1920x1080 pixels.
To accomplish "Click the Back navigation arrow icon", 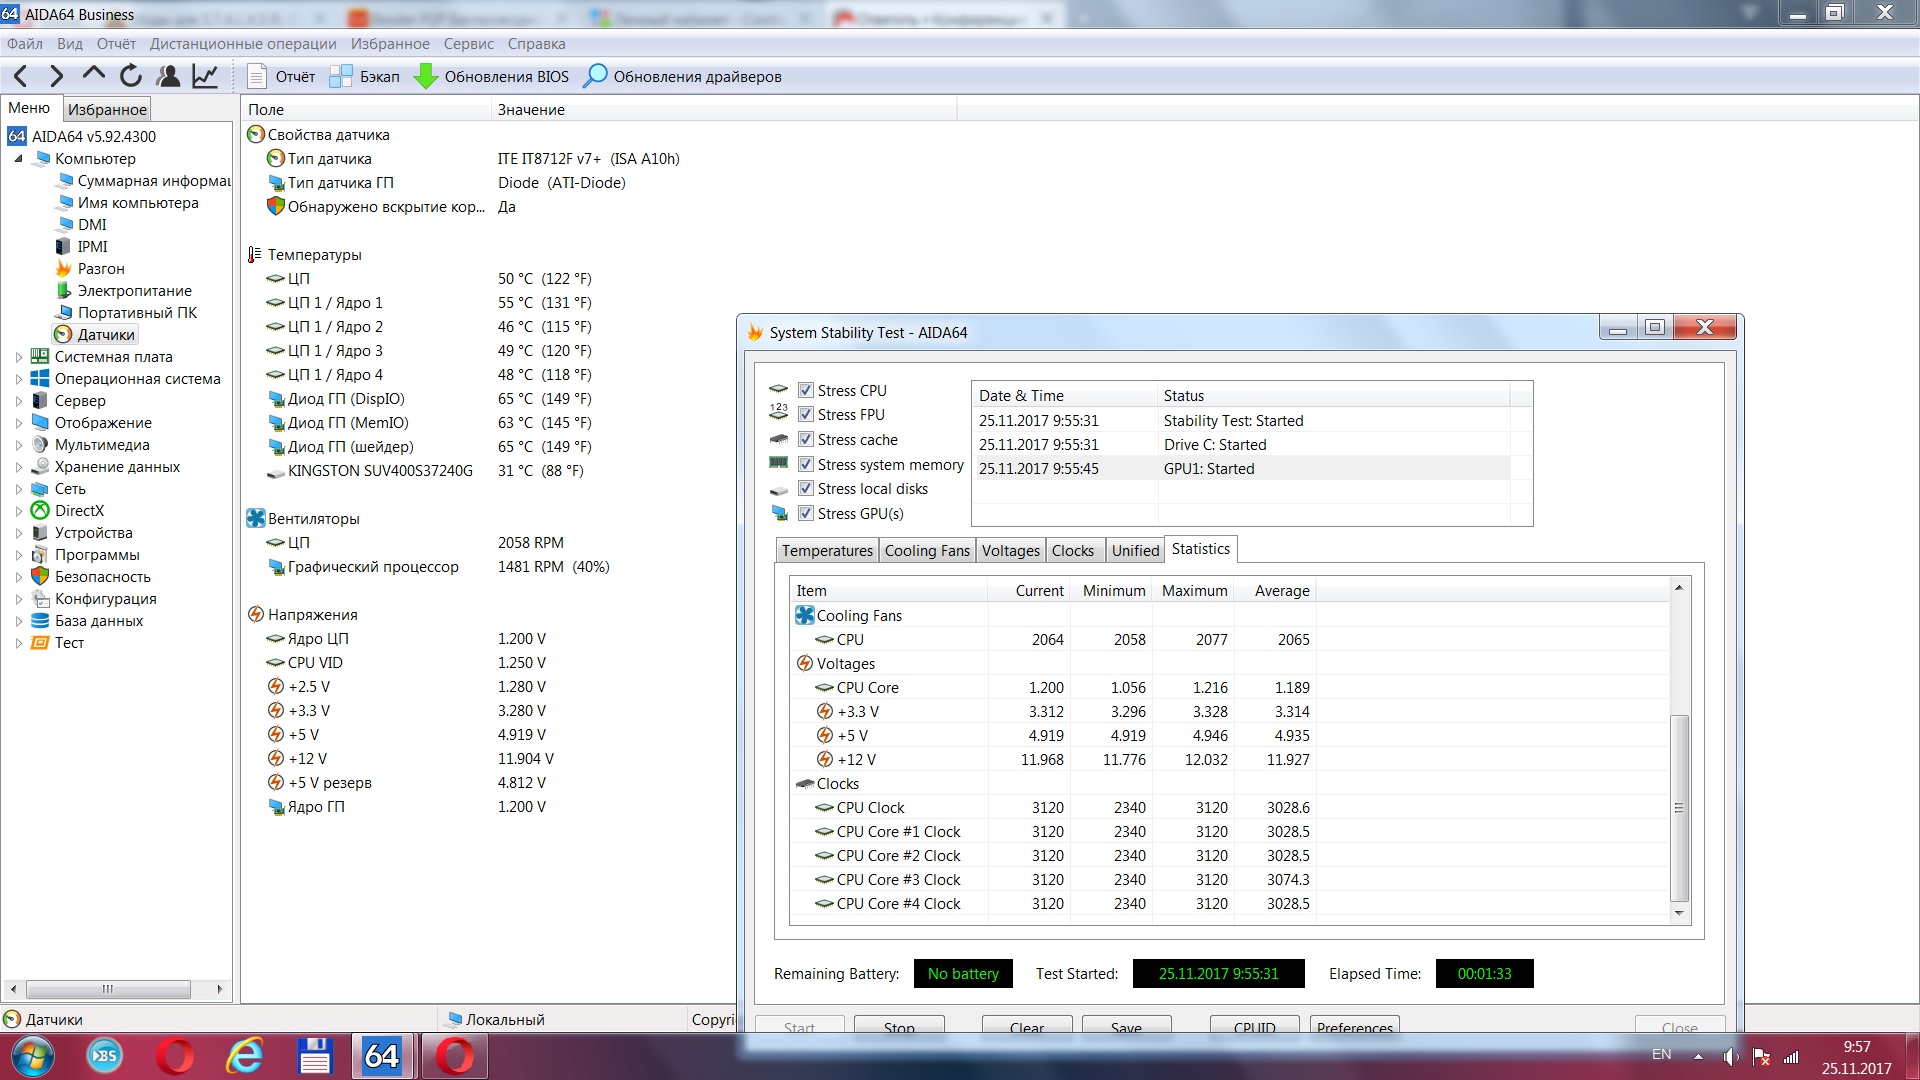I will (x=21, y=76).
